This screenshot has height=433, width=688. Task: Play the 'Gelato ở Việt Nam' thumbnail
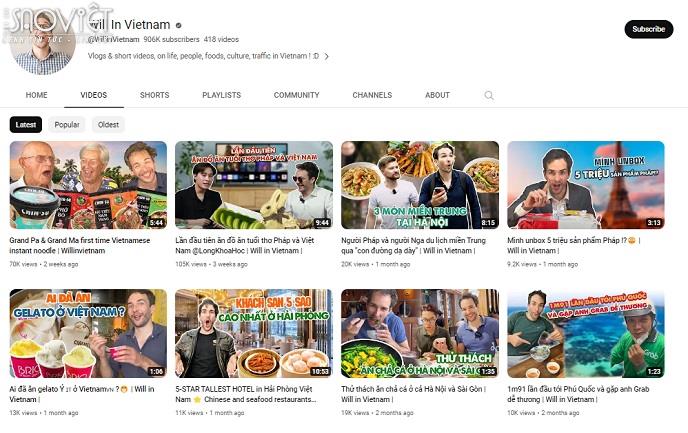(x=88, y=333)
